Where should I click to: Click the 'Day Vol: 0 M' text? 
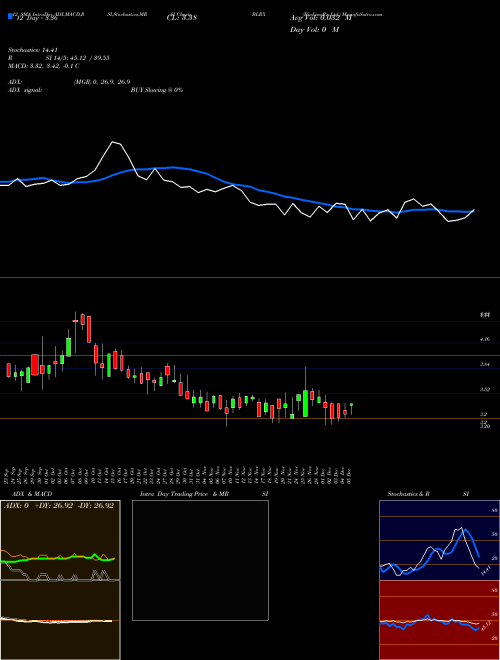click(314, 30)
